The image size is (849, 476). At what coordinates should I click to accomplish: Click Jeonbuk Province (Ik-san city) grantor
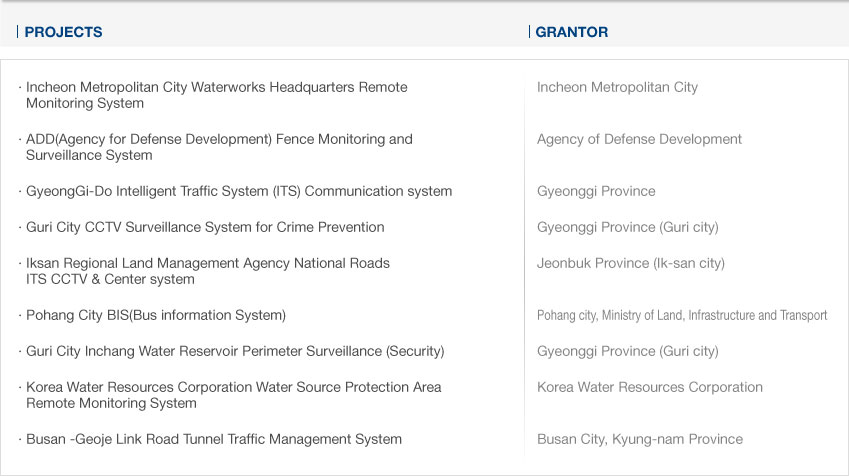click(631, 263)
